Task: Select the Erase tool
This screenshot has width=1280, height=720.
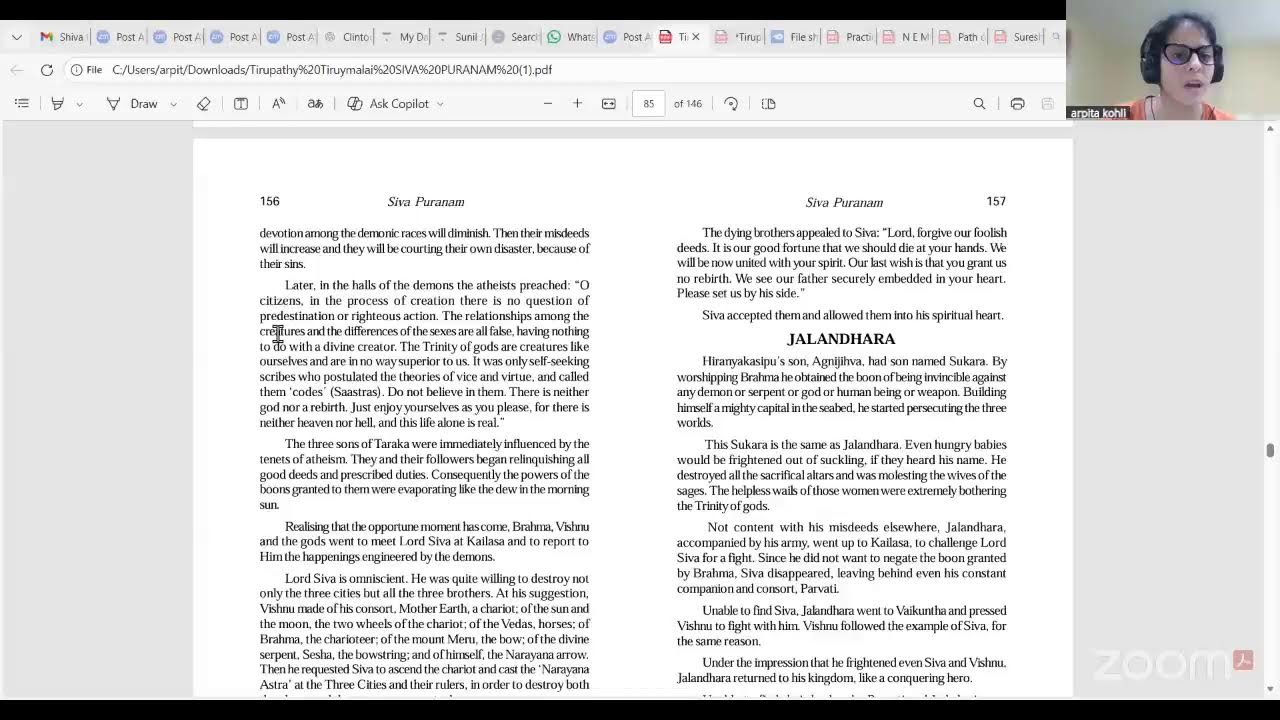Action: point(203,103)
